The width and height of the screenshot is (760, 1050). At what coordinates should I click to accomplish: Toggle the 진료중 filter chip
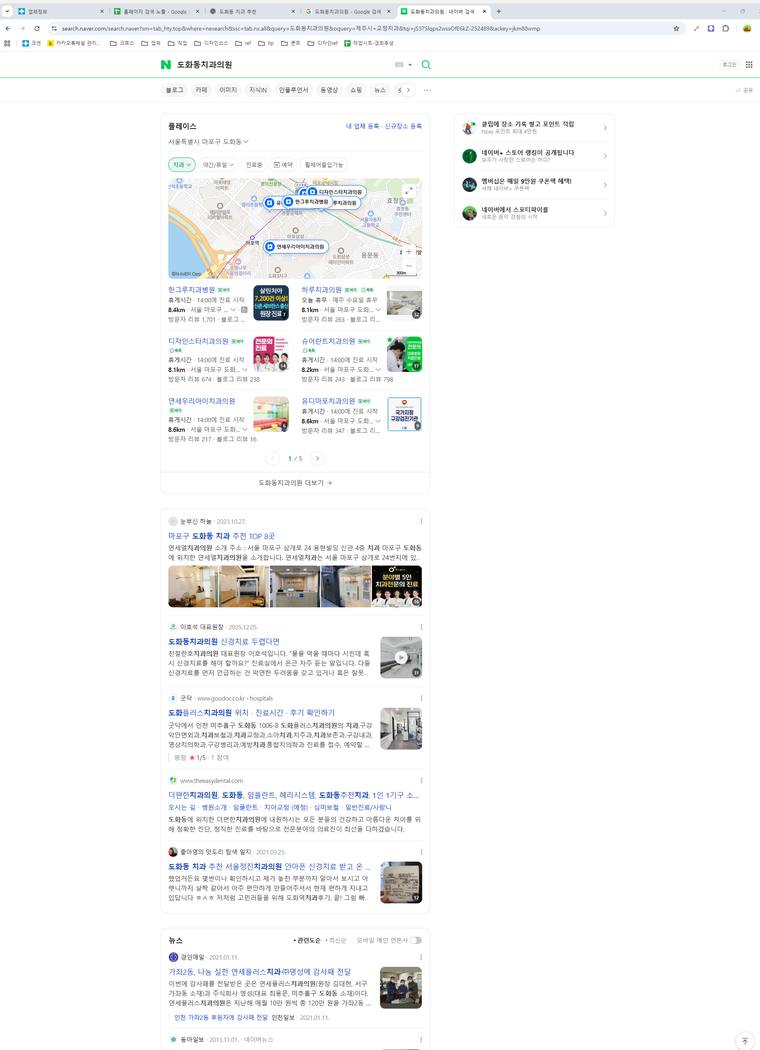click(x=254, y=164)
